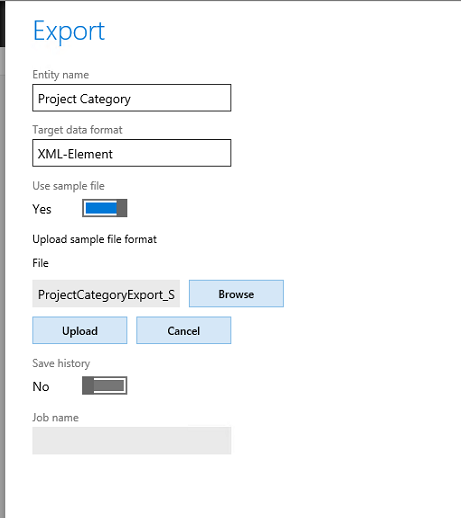The image size is (461, 518).
Task: Click the Upload button
Action: [80, 330]
